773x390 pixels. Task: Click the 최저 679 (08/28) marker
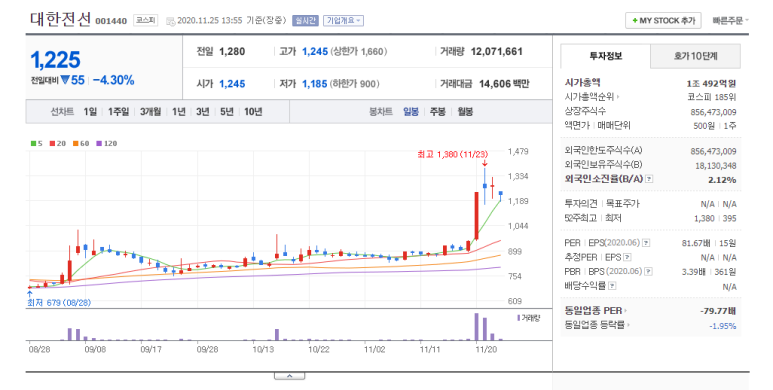point(59,303)
